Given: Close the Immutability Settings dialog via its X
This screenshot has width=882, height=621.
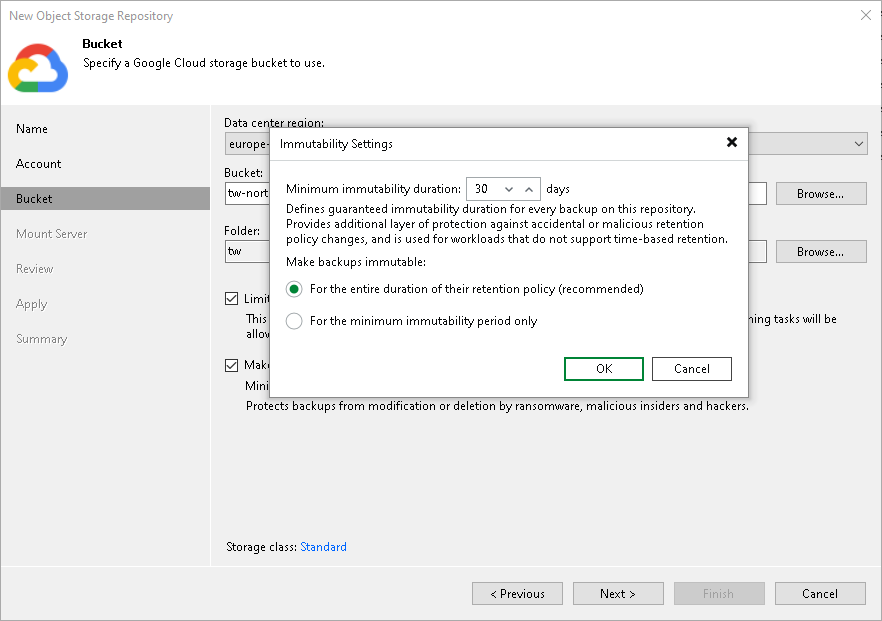Looking at the screenshot, I should tap(732, 142).
